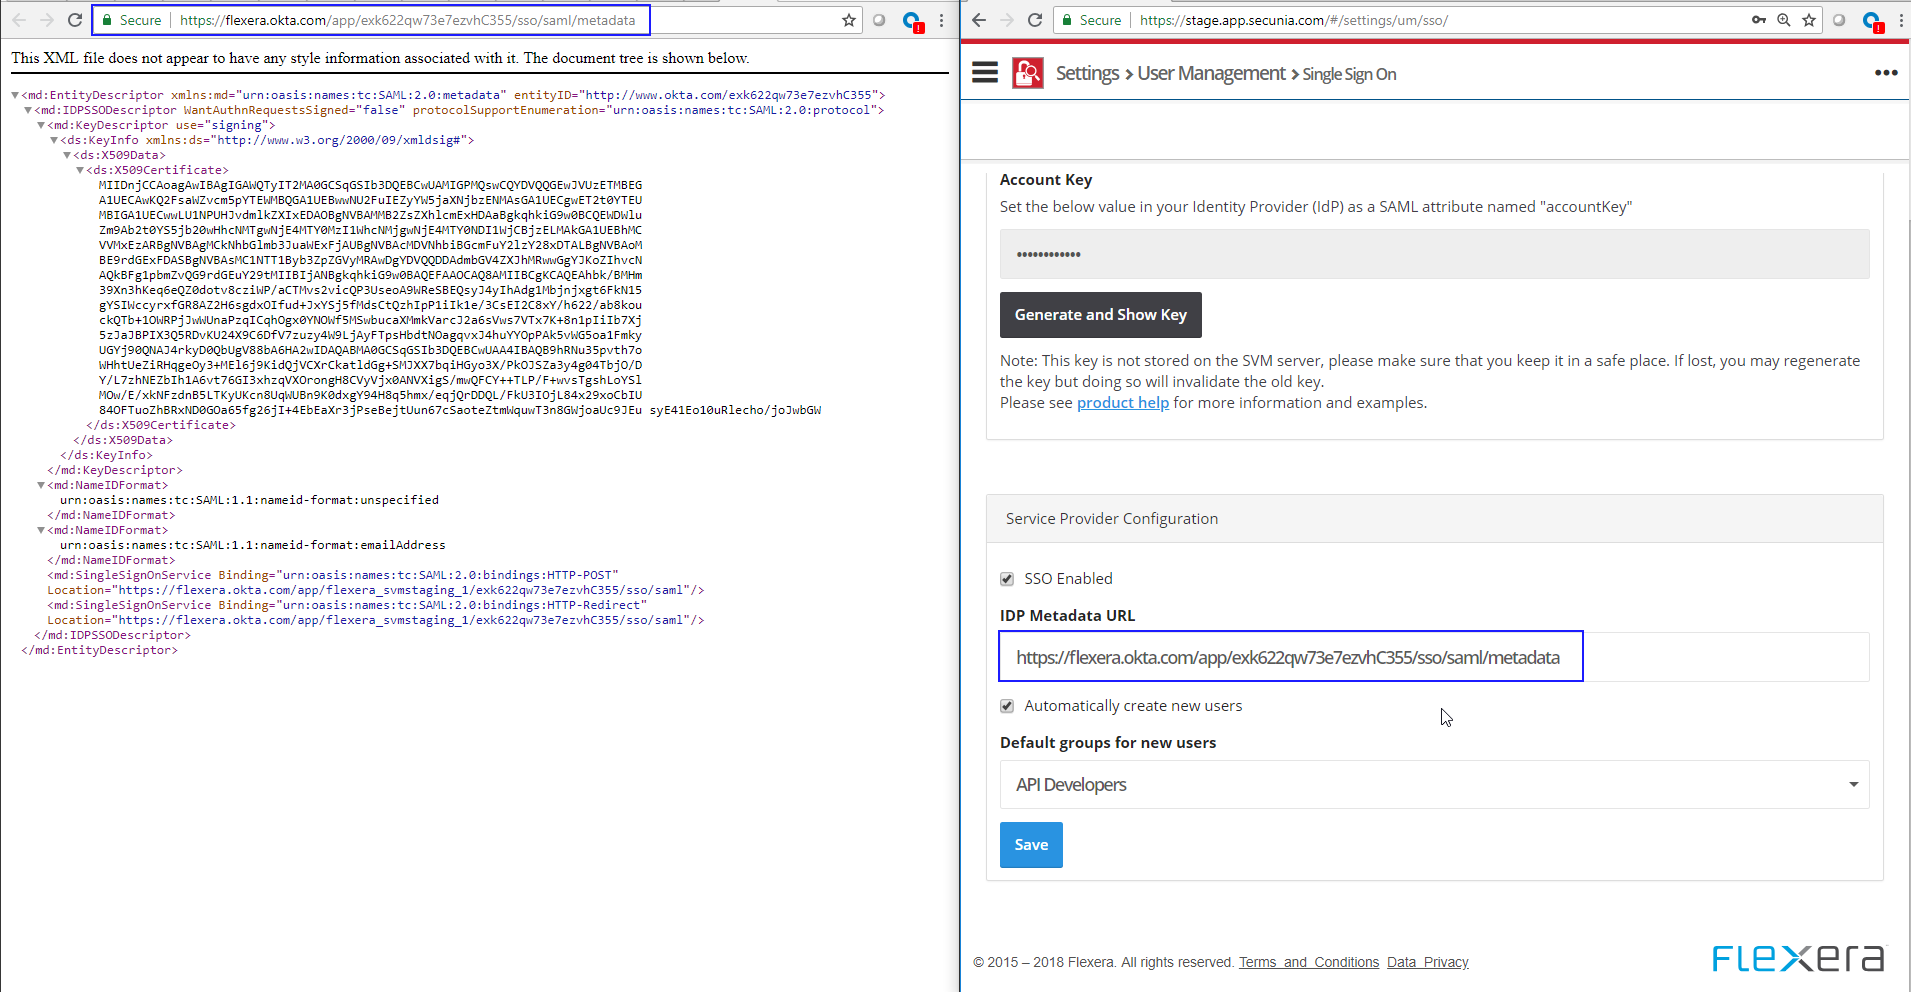1911x992 pixels.
Task: Reload the stage.app.secunia.com page
Action: 1035,20
